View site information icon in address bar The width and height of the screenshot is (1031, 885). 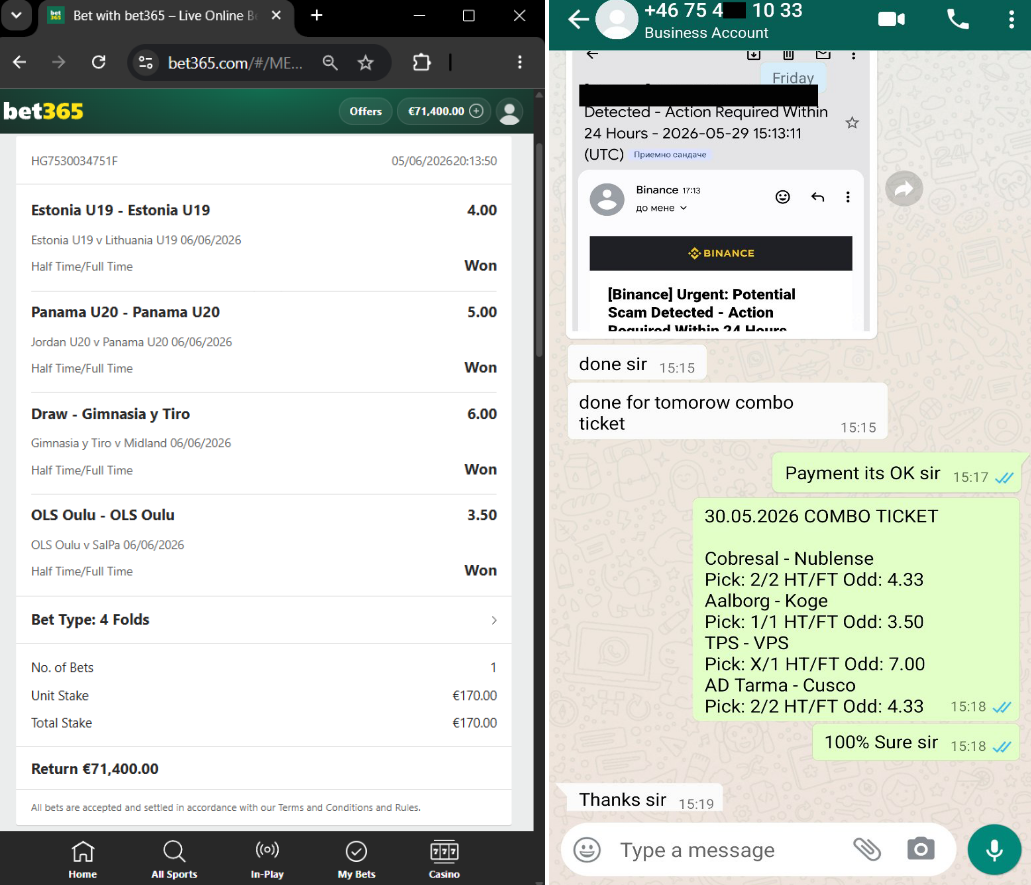[145, 62]
